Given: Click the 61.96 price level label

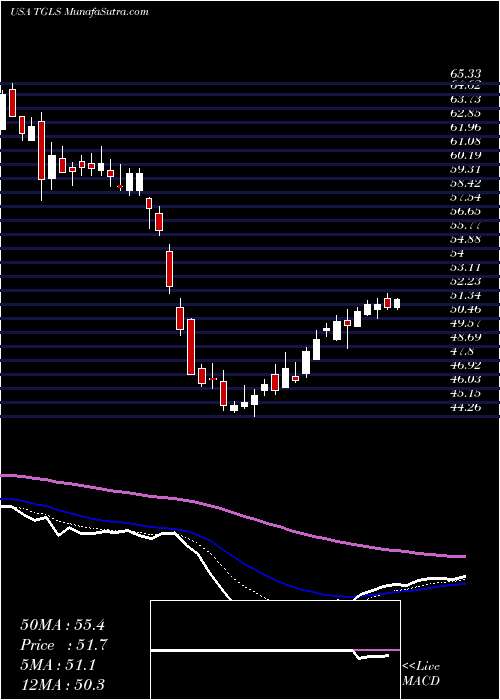Looking at the screenshot, I should [x=466, y=127].
